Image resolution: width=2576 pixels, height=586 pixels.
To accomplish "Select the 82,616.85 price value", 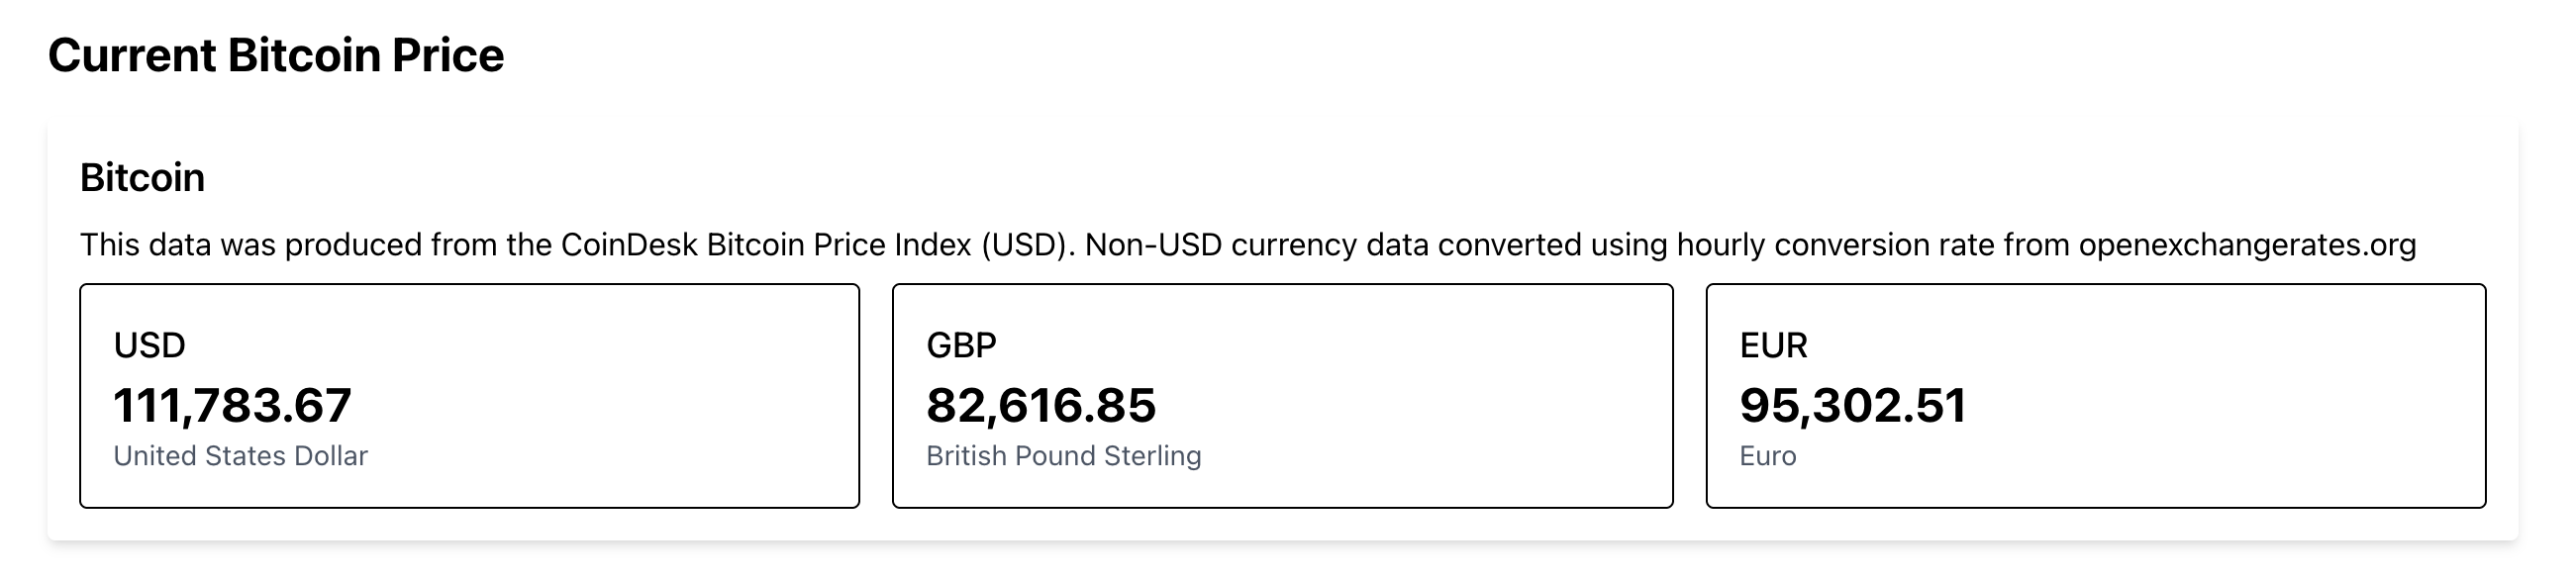I will pyautogui.click(x=1041, y=405).
